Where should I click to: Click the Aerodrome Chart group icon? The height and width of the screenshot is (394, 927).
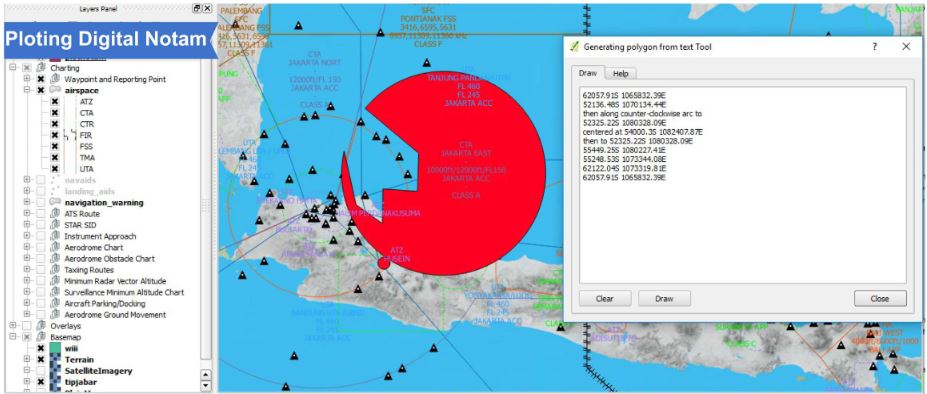coord(55,247)
